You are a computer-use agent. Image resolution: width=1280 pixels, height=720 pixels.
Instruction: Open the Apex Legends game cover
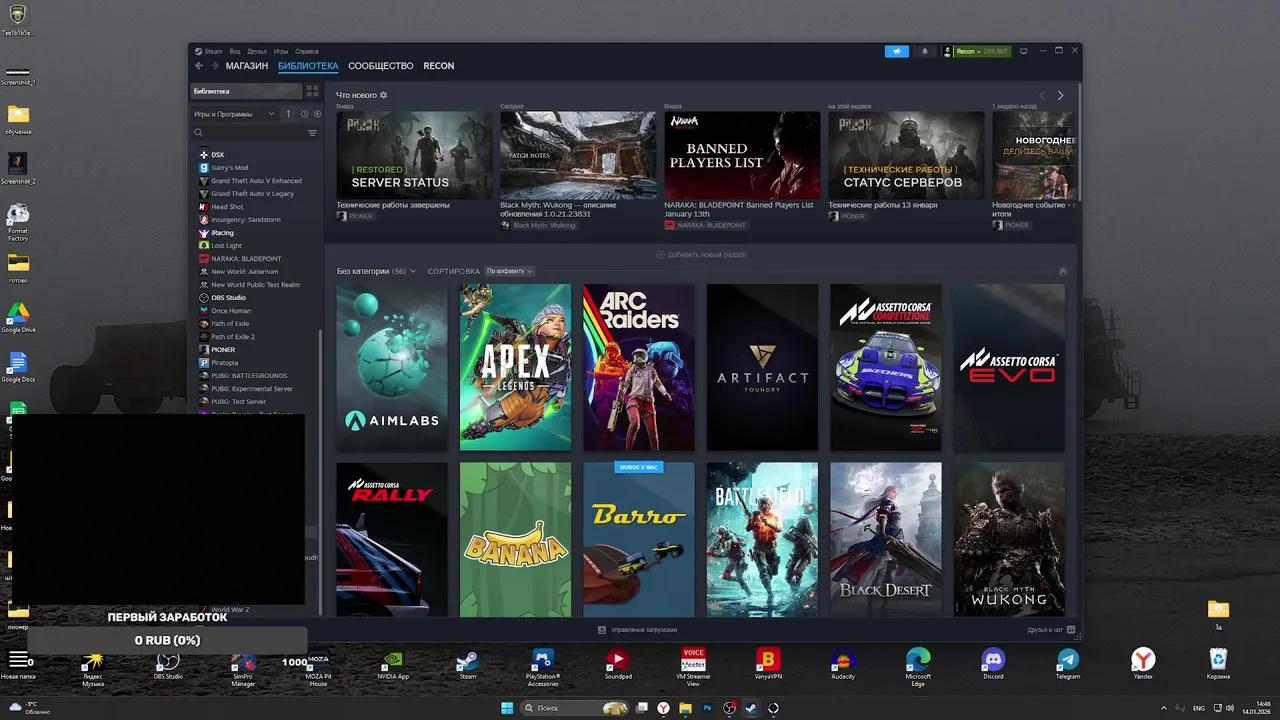(x=515, y=367)
